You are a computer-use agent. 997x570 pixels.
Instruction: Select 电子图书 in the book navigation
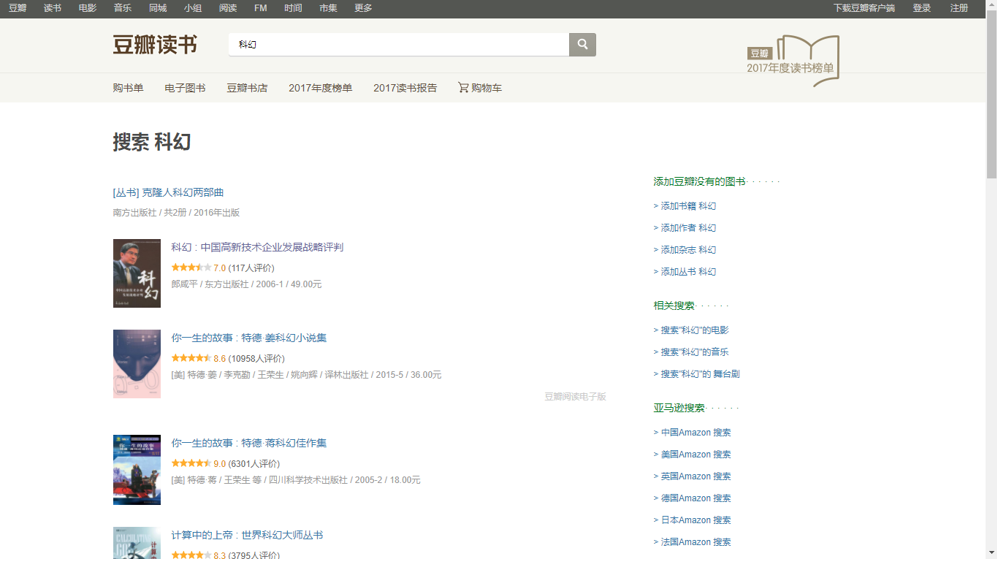tap(185, 88)
